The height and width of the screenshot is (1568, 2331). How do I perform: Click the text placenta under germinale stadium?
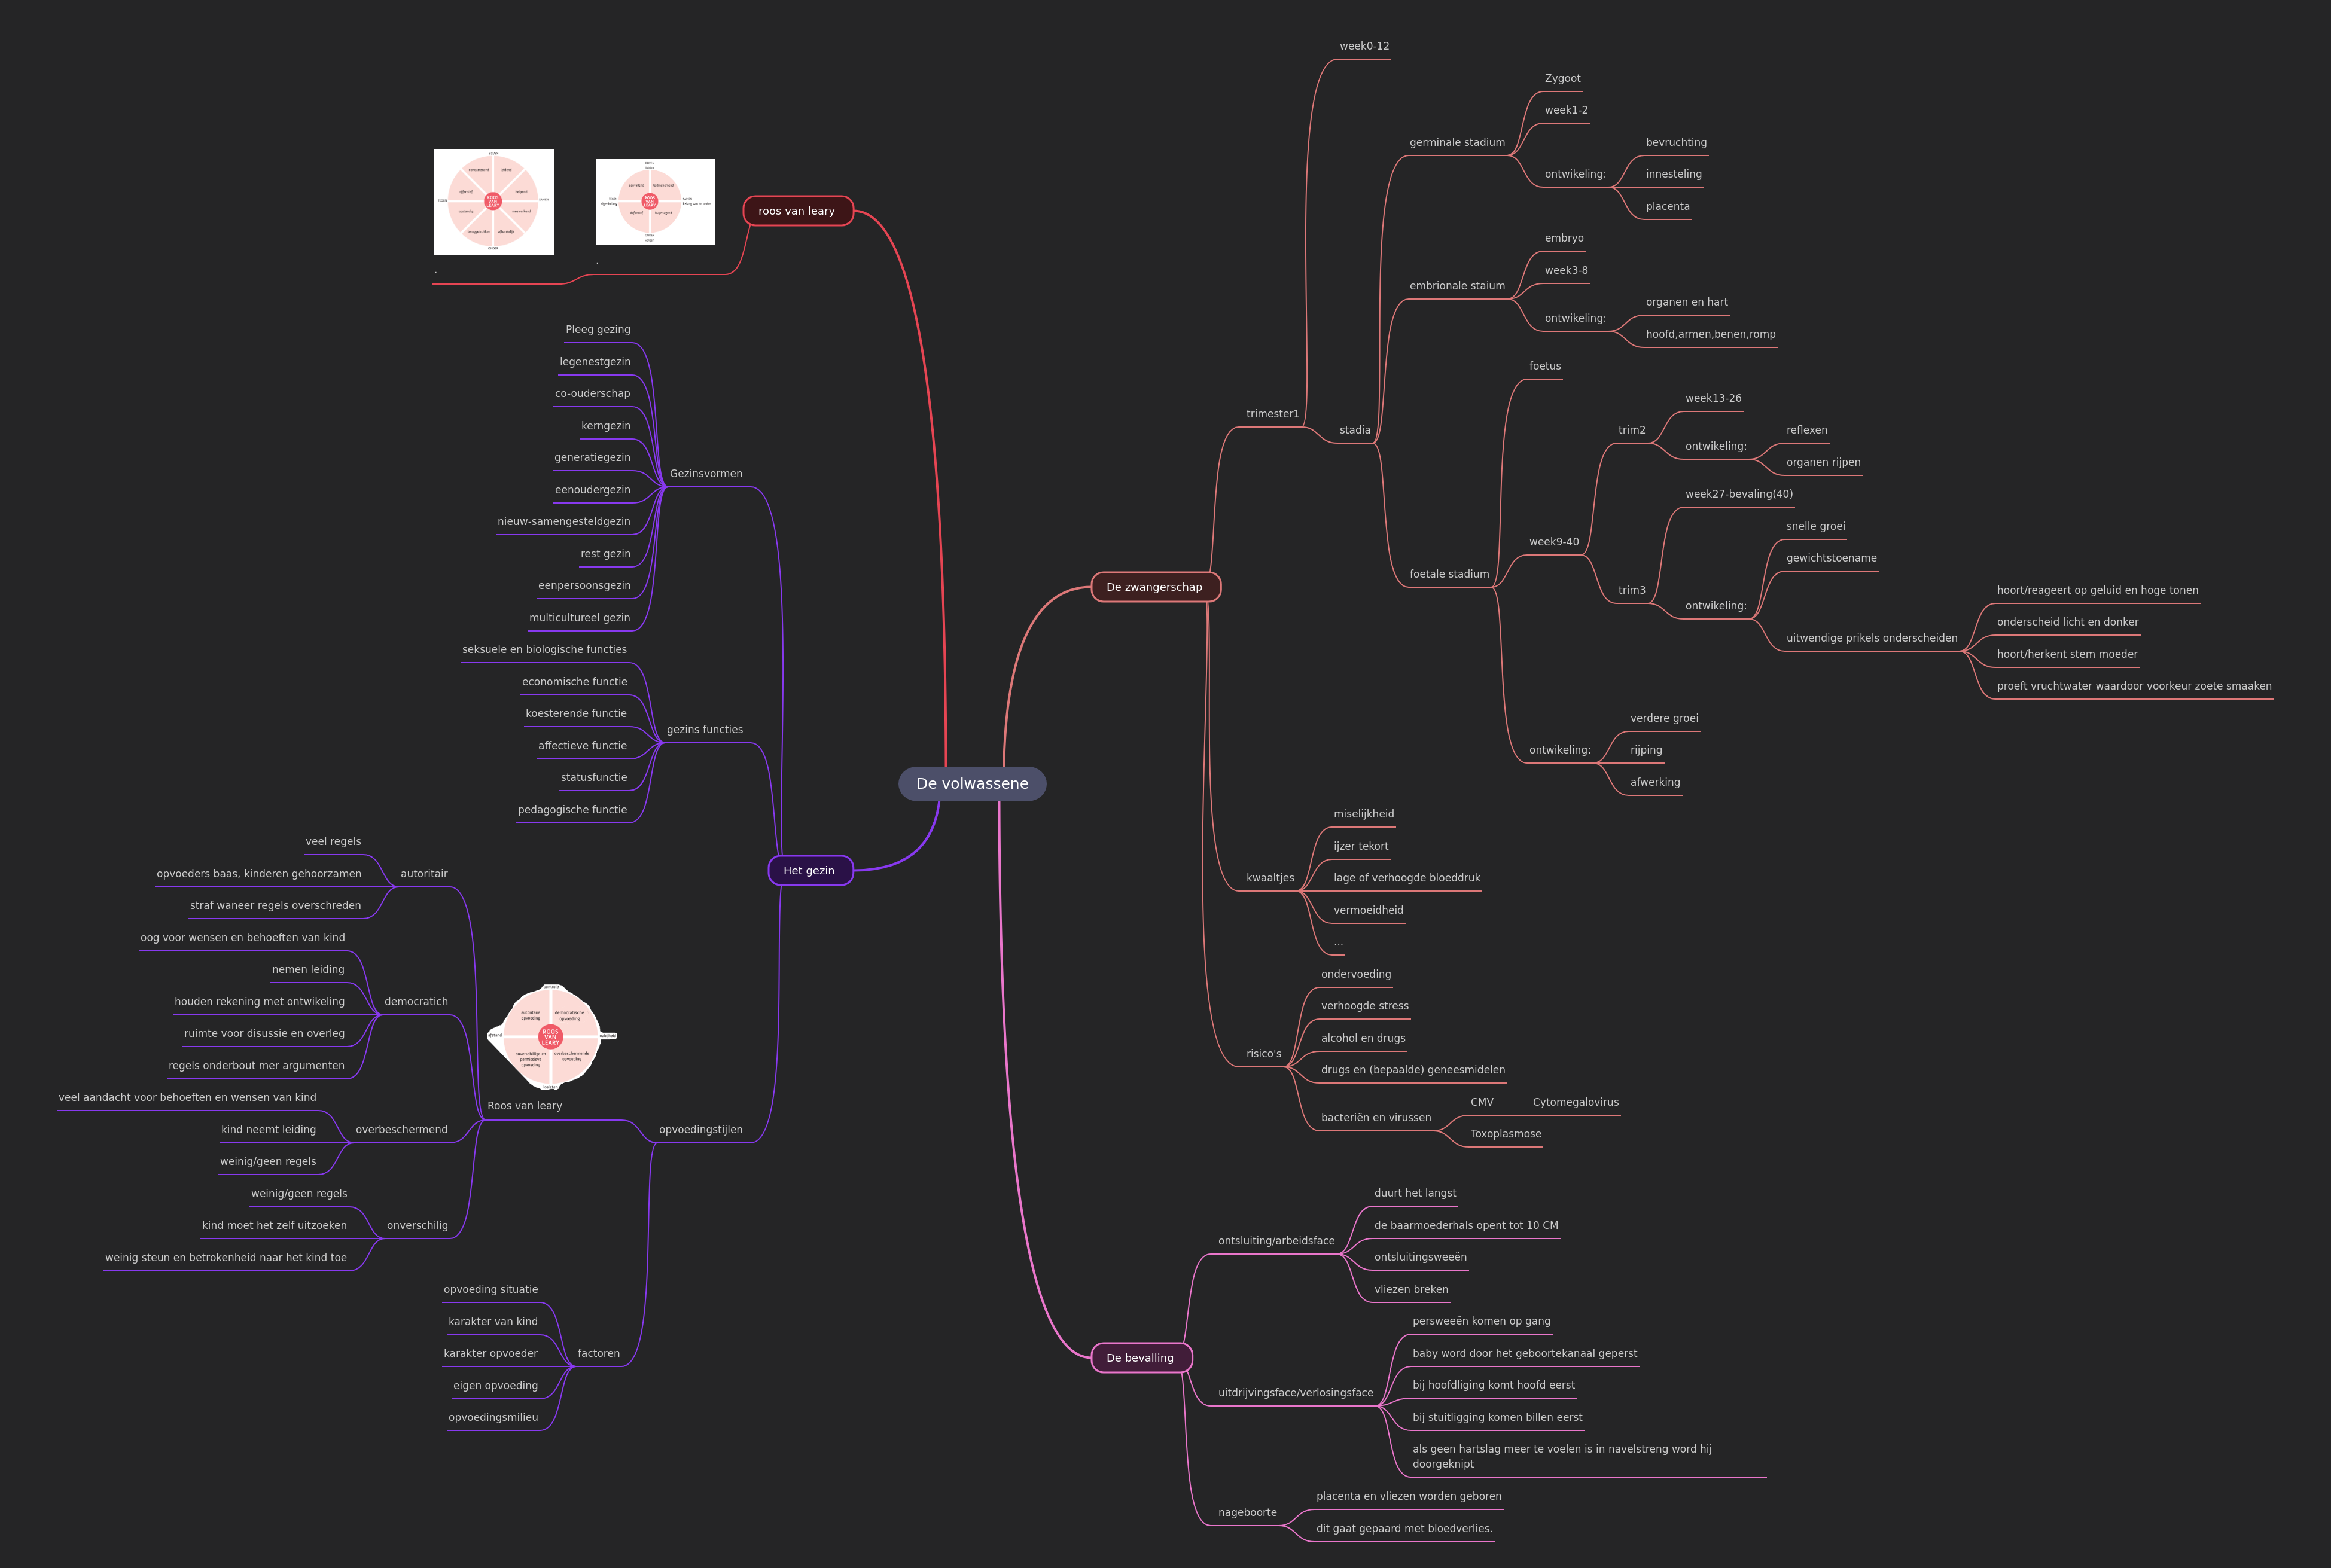tap(1668, 207)
